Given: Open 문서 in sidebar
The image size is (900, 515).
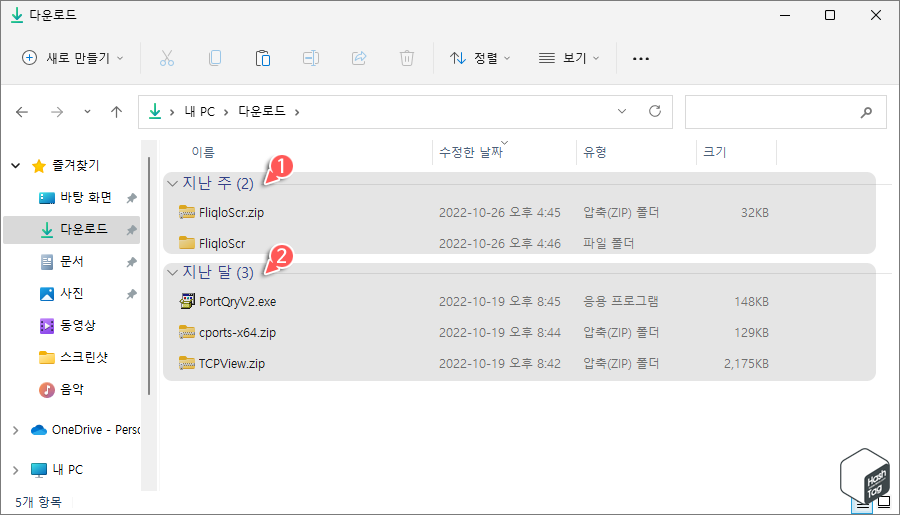Looking at the screenshot, I should [72, 262].
